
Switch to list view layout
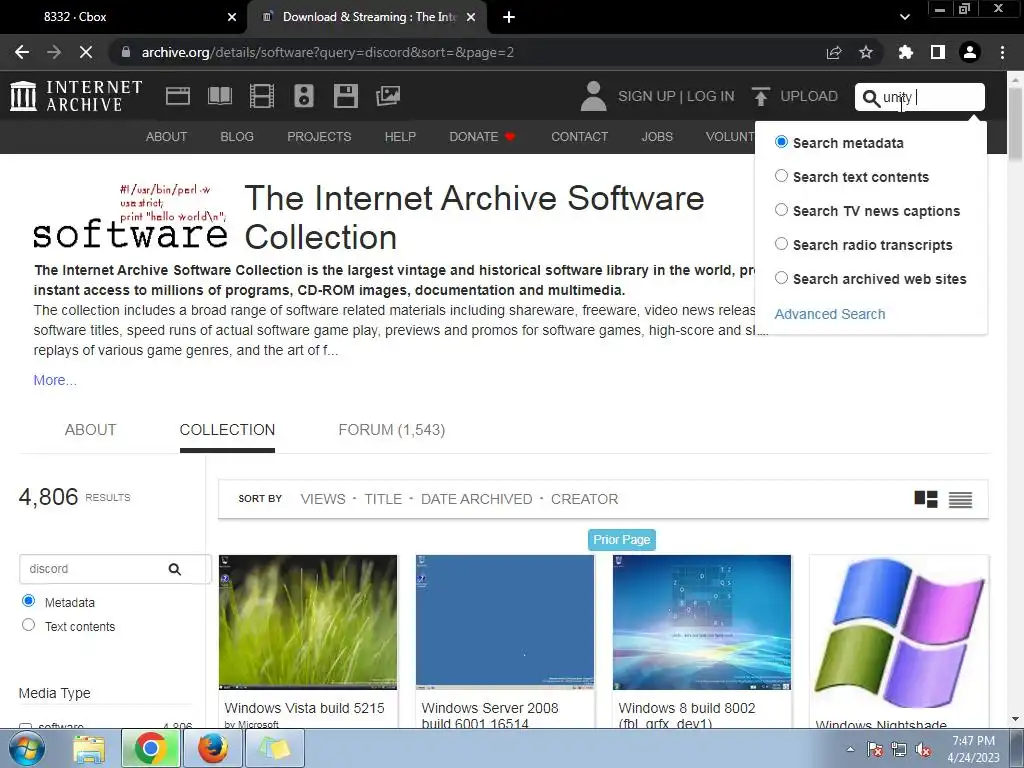pos(960,500)
